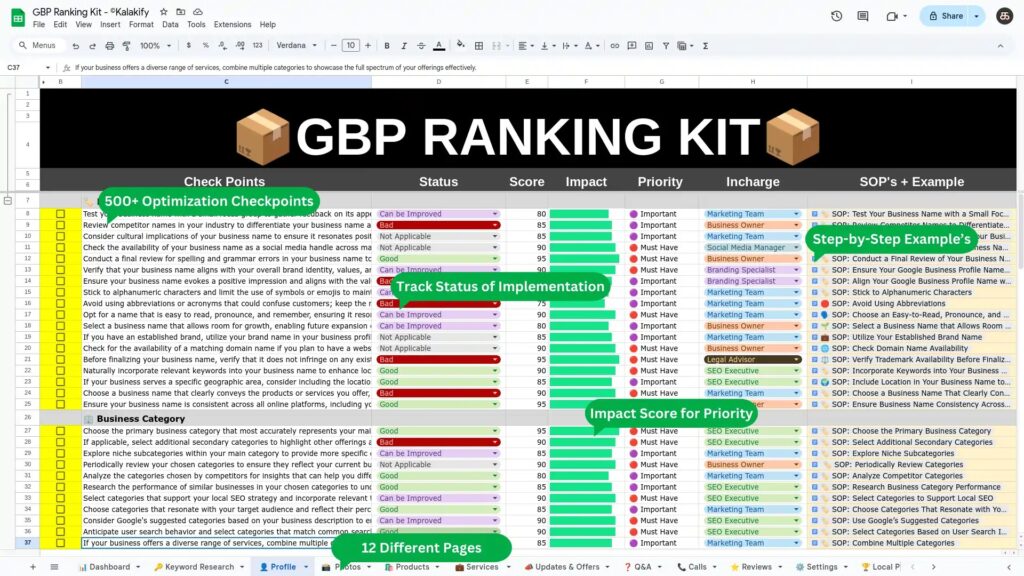1024x576 pixels.
Task: Click the Share button
Action: pyautogui.click(x=945, y=16)
